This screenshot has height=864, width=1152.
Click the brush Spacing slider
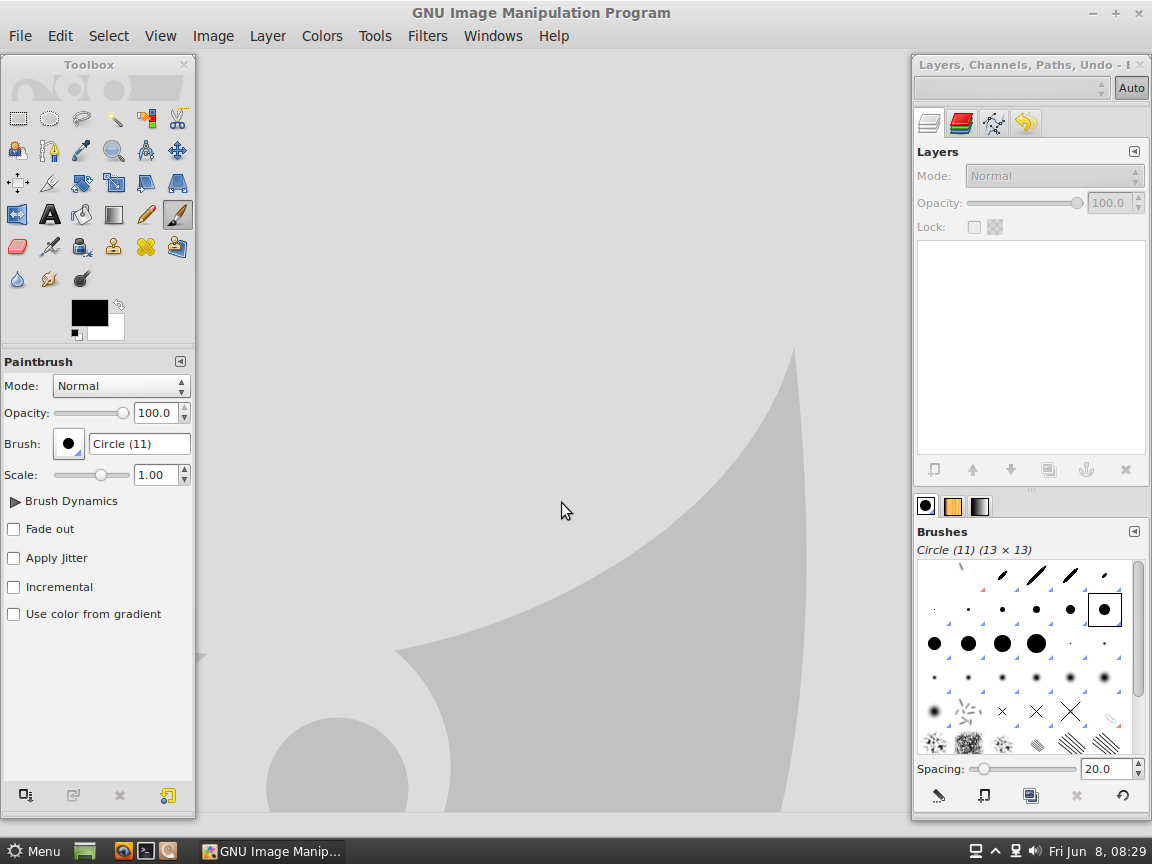click(x=1023, y=769)
